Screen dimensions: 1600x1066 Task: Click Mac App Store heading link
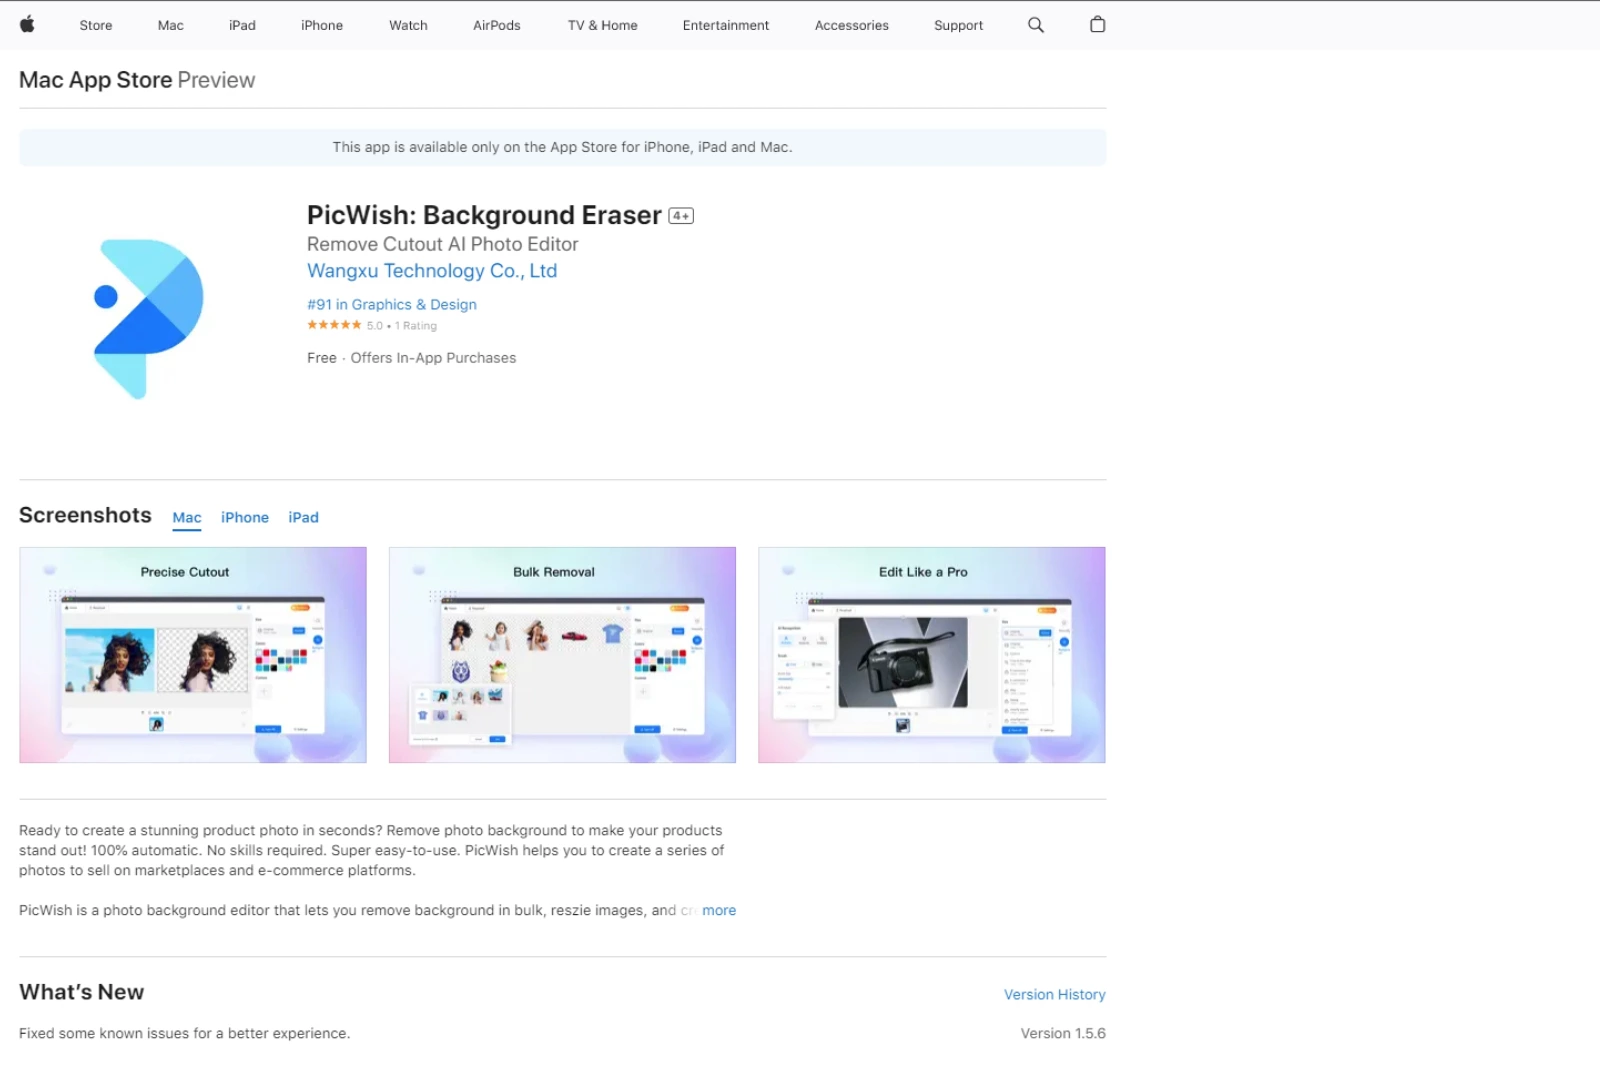96,80
